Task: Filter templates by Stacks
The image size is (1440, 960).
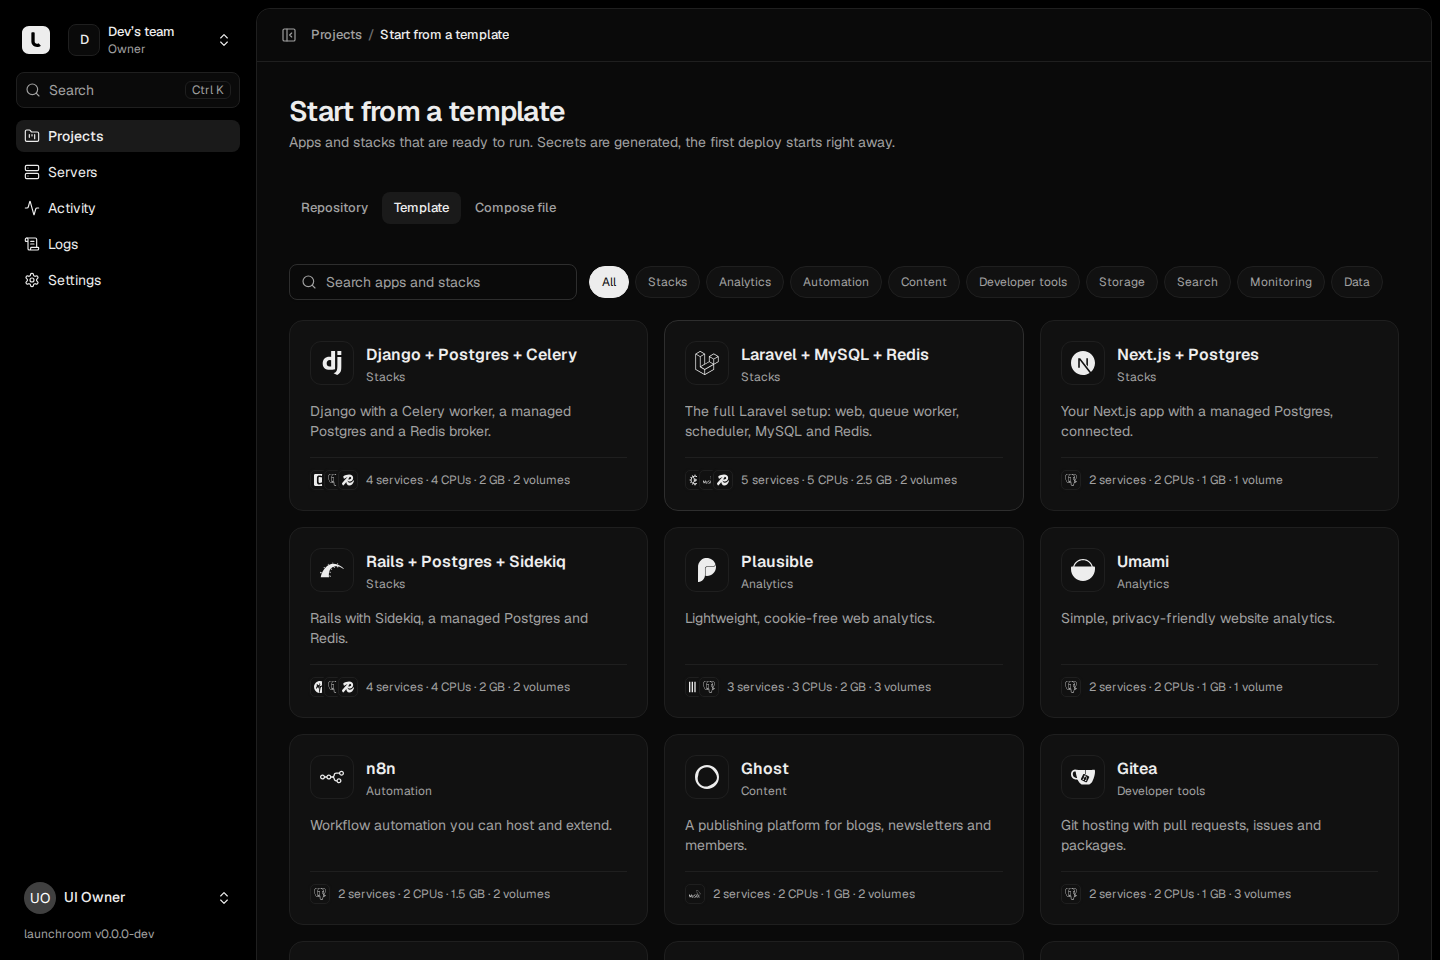Action: 667,282
